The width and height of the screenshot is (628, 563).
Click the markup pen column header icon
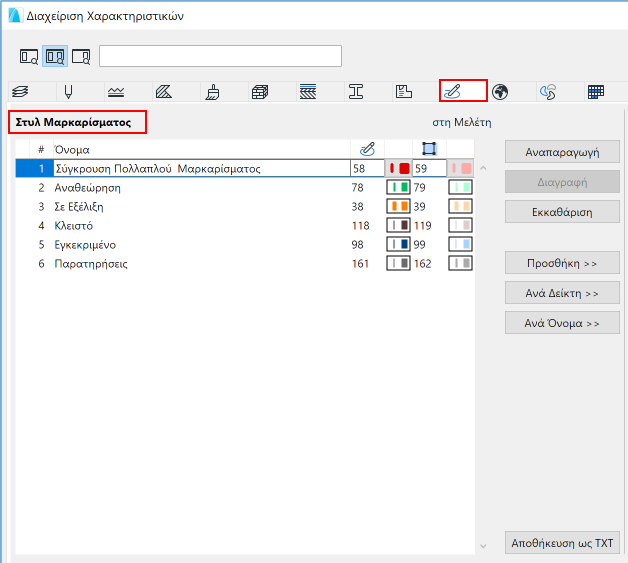point(367,149)
